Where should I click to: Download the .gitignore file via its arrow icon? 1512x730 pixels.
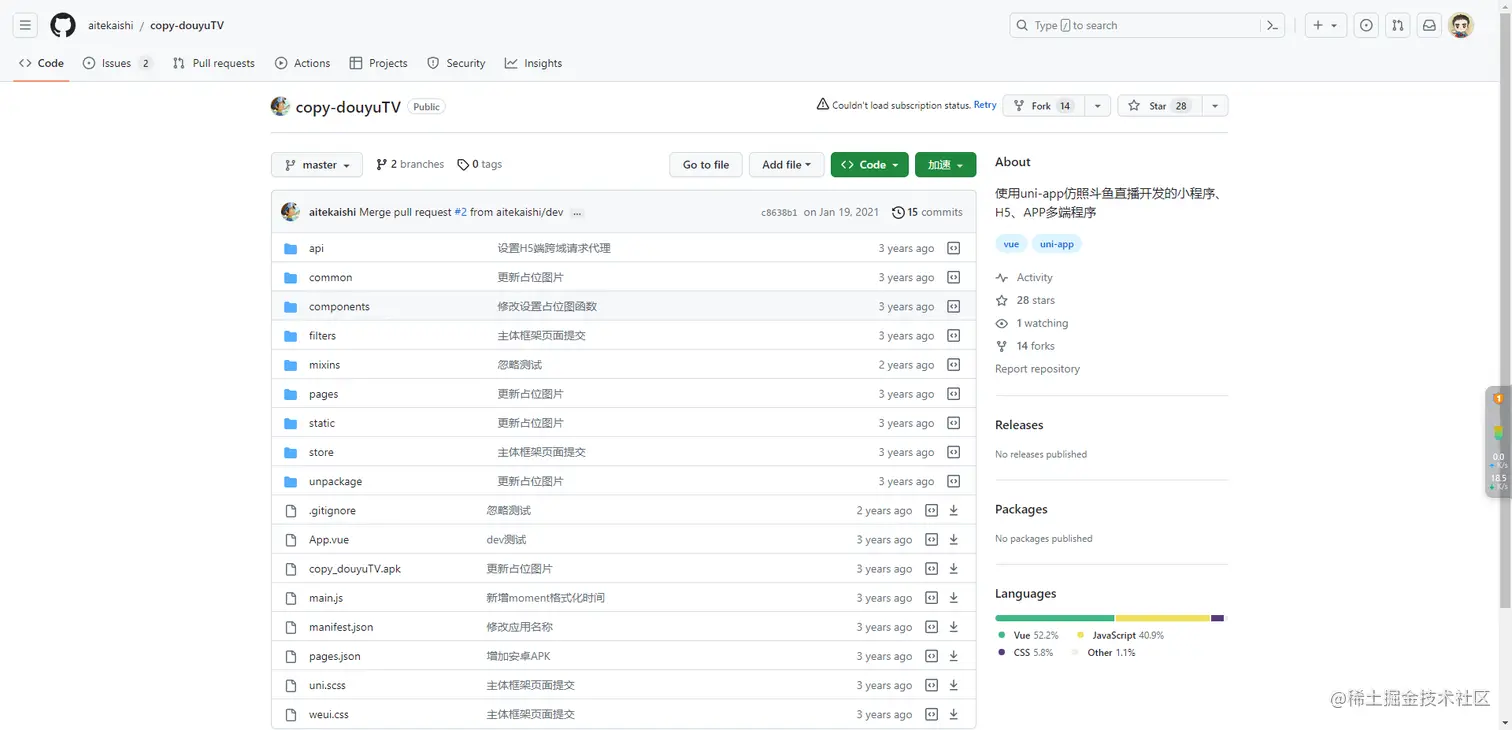[x=954, y=510]
